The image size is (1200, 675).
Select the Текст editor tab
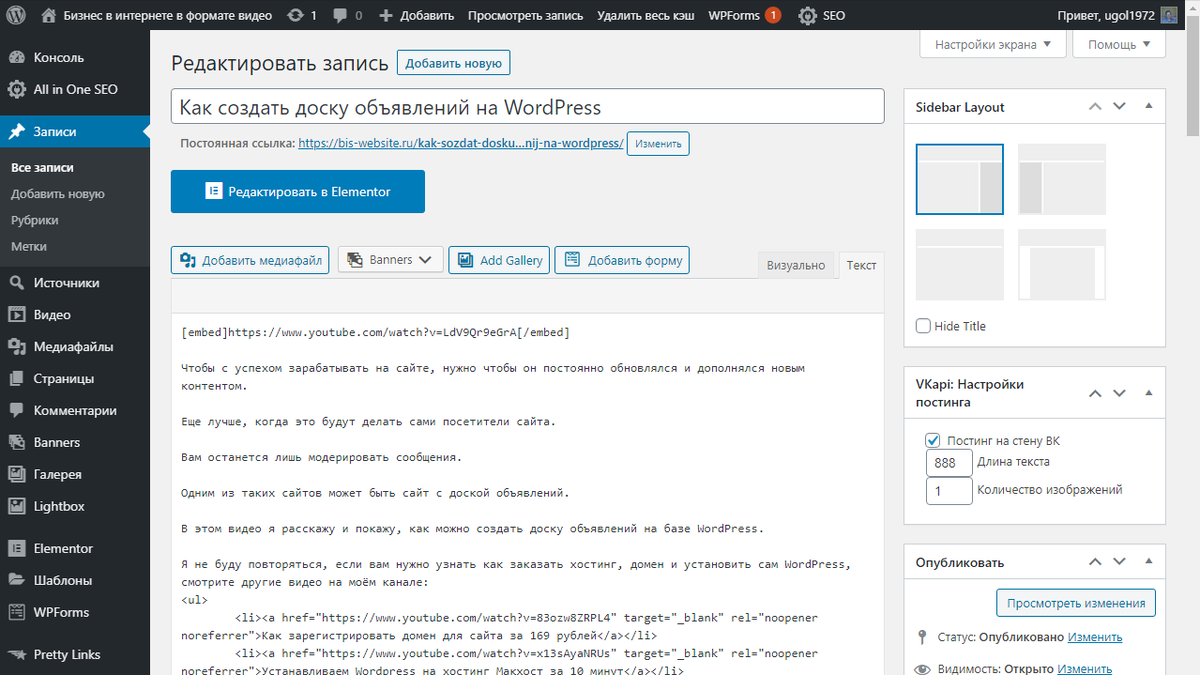(x=860, y=264)
